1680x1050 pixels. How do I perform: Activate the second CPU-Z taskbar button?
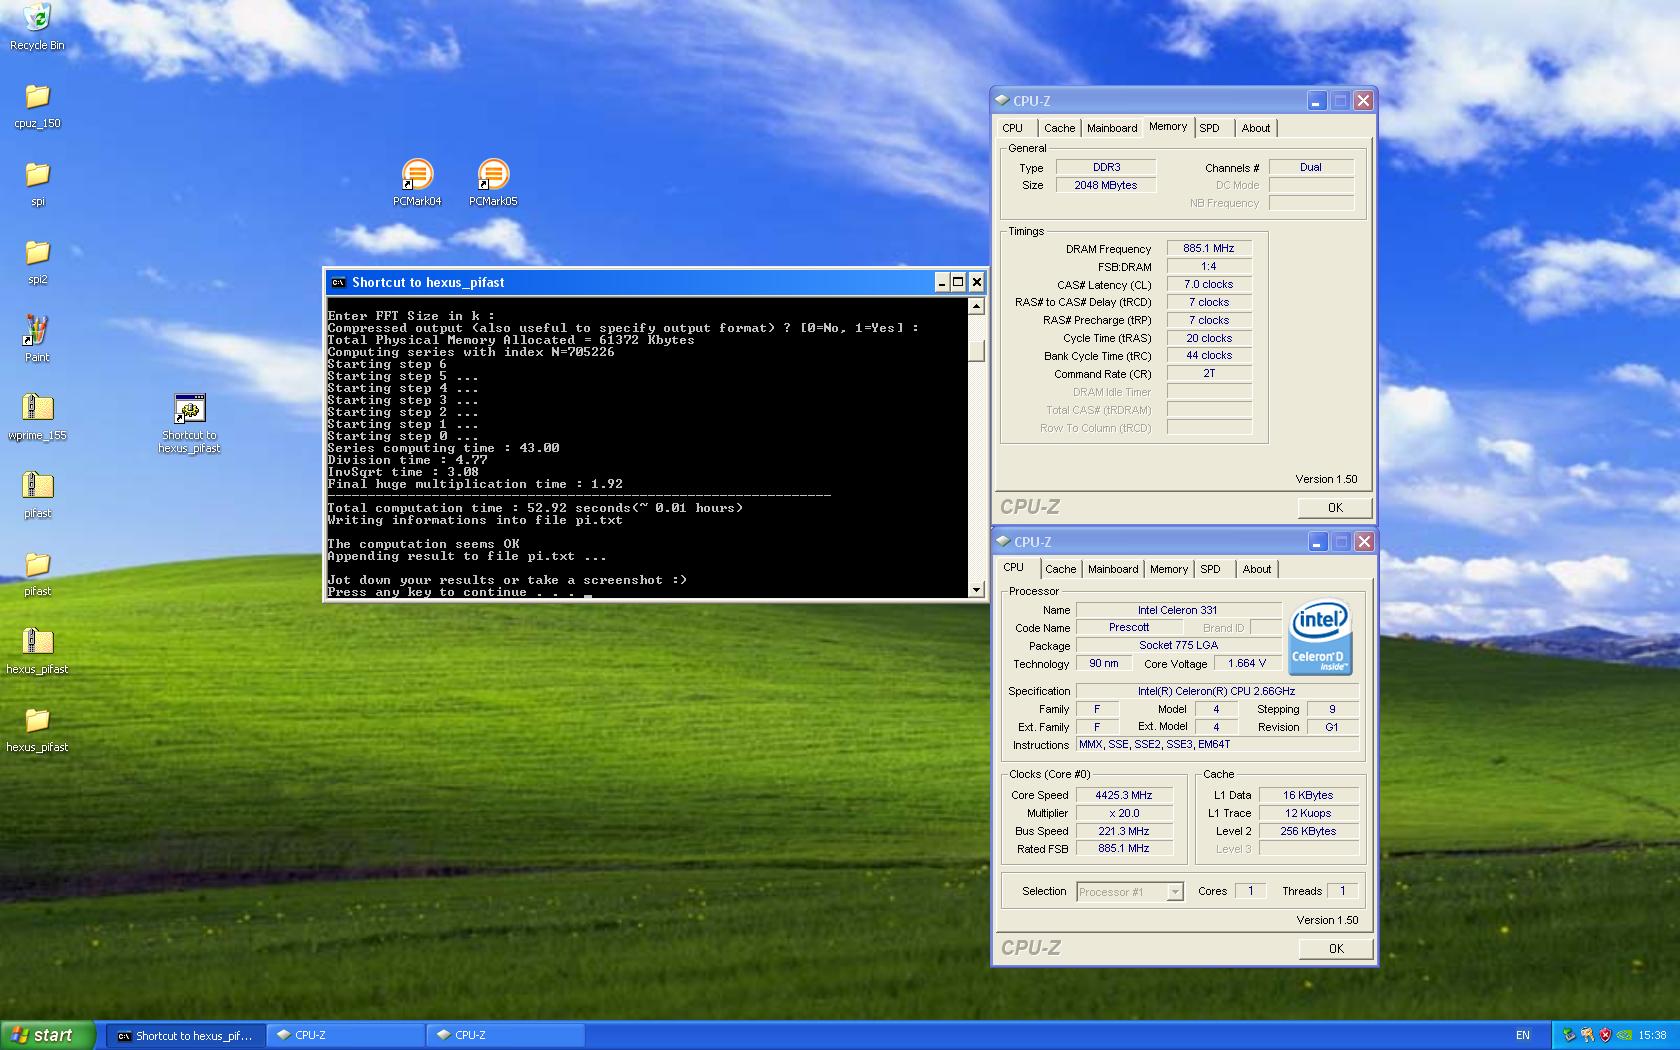point(506,1035)
